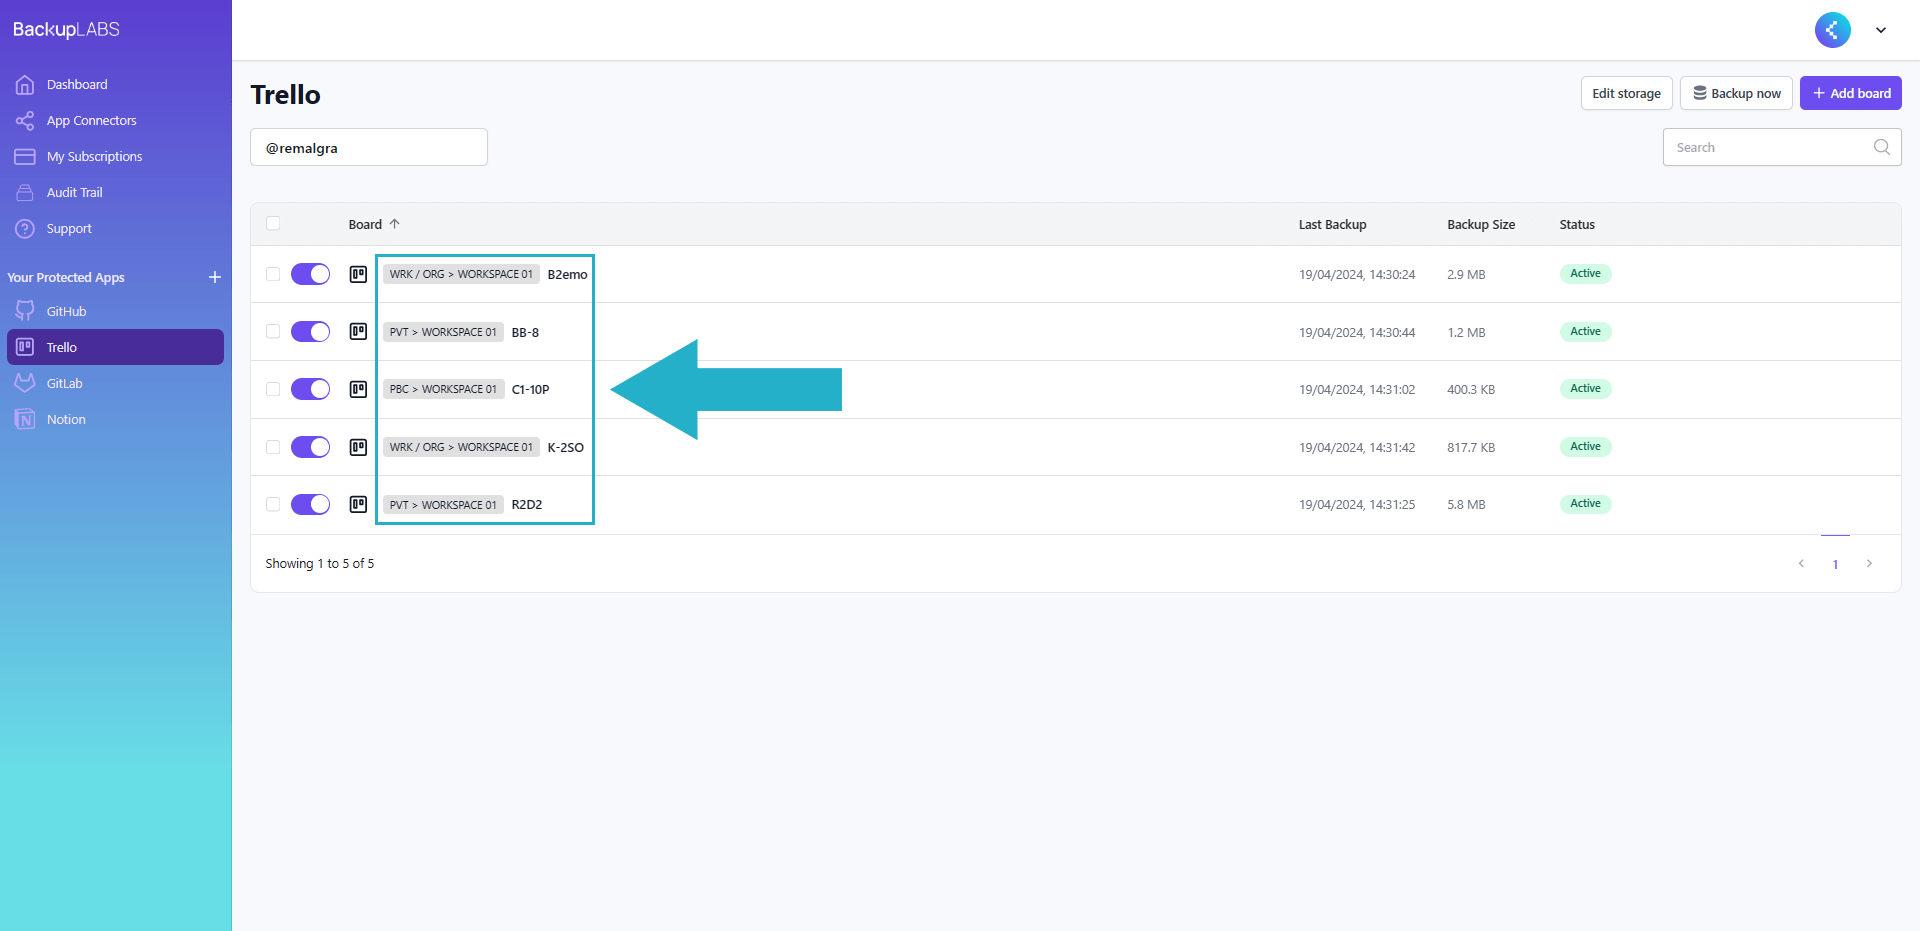Click the K-2SO board name
This screenshot has width=1920, height=931.
point(566,447)
